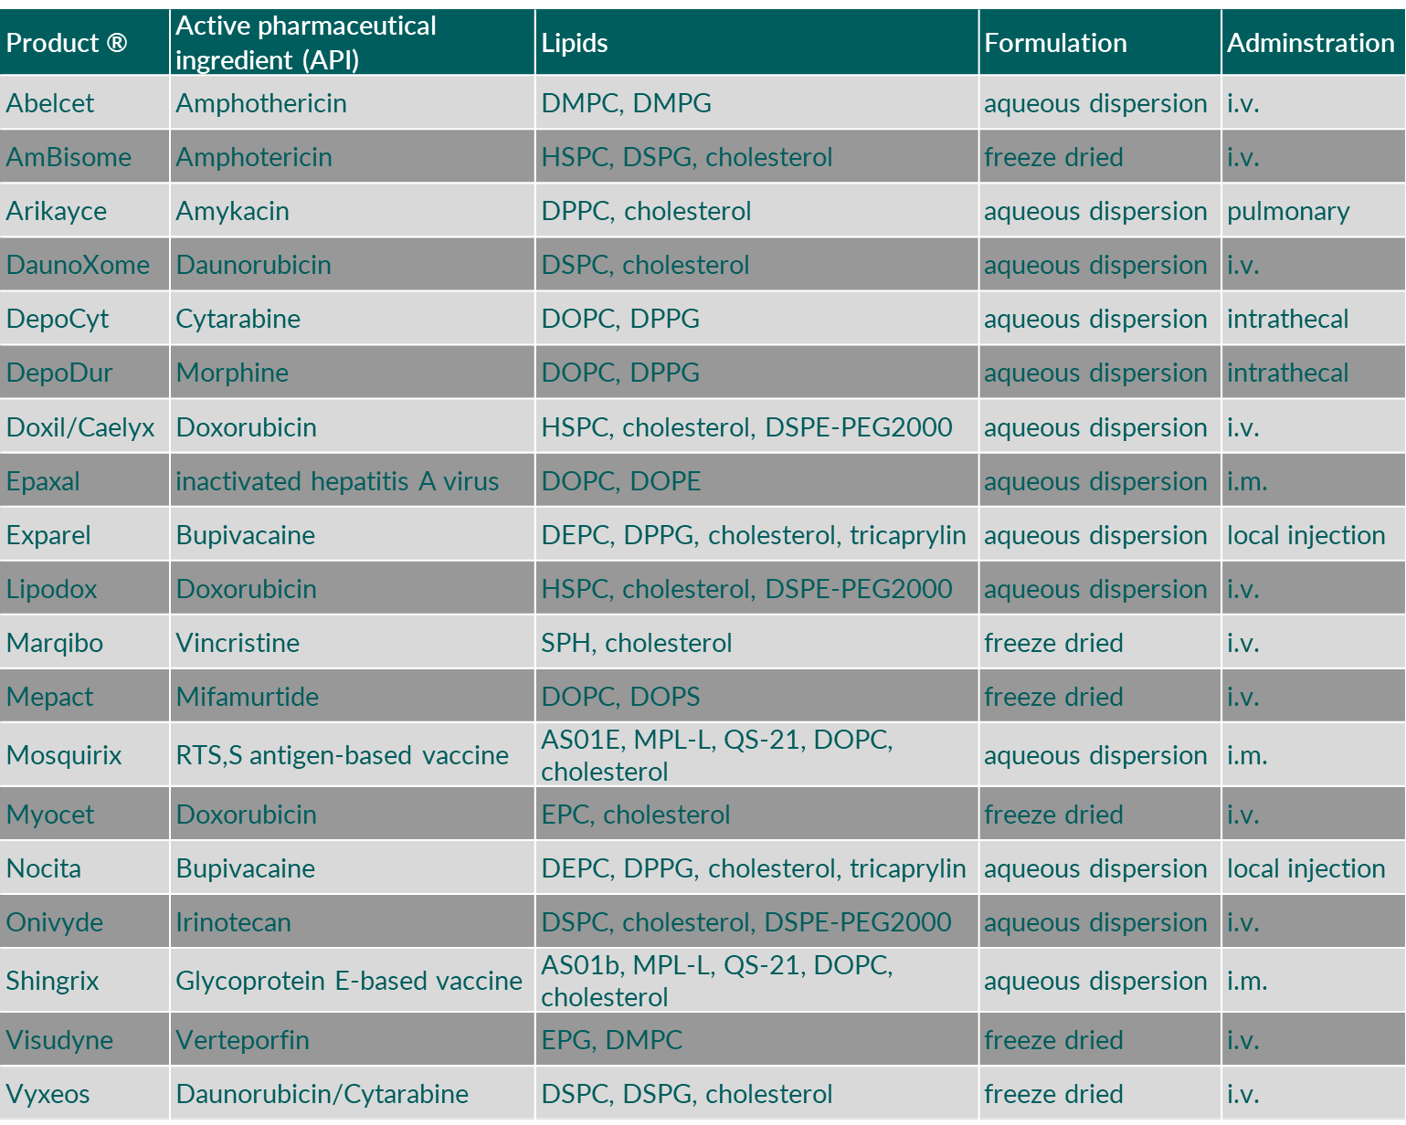Select the Formulation column header
This screenshot has width=1406, height=1125.
1055,43
